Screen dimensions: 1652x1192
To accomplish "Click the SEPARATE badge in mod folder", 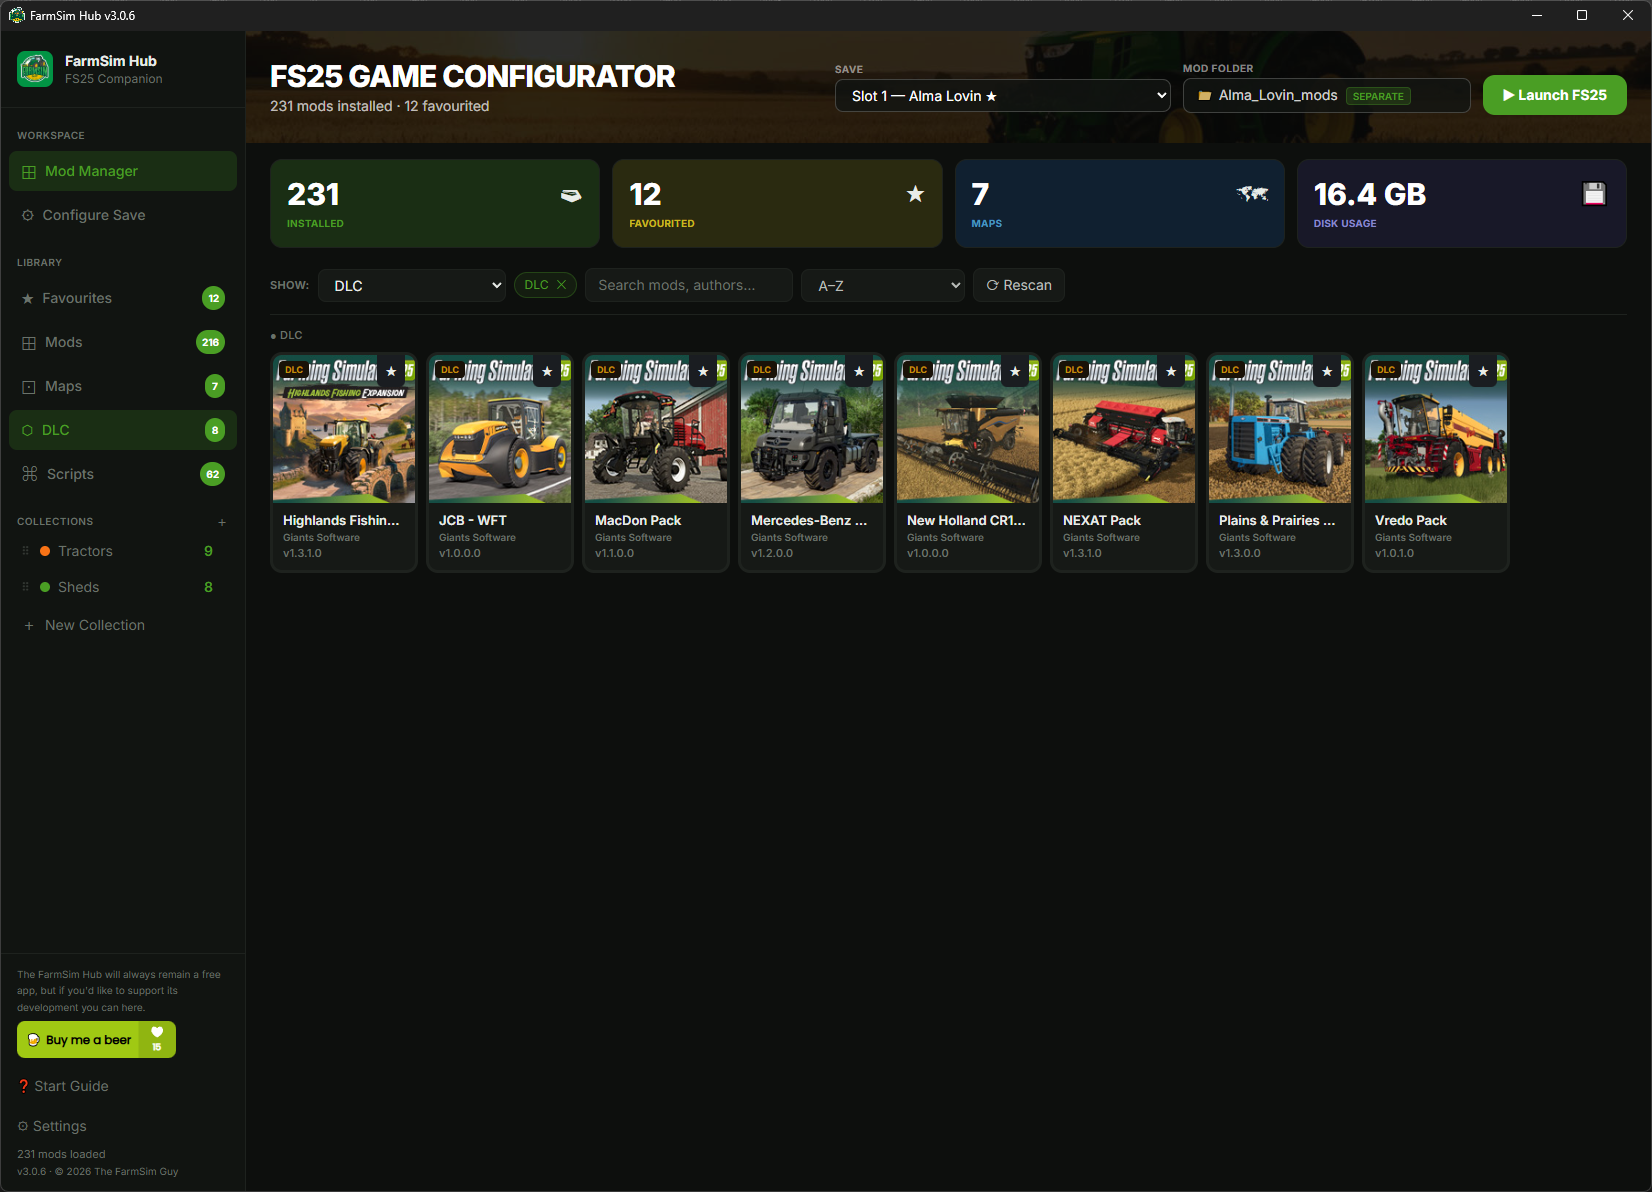I will pyautogui.click(x=1378, y=96).
